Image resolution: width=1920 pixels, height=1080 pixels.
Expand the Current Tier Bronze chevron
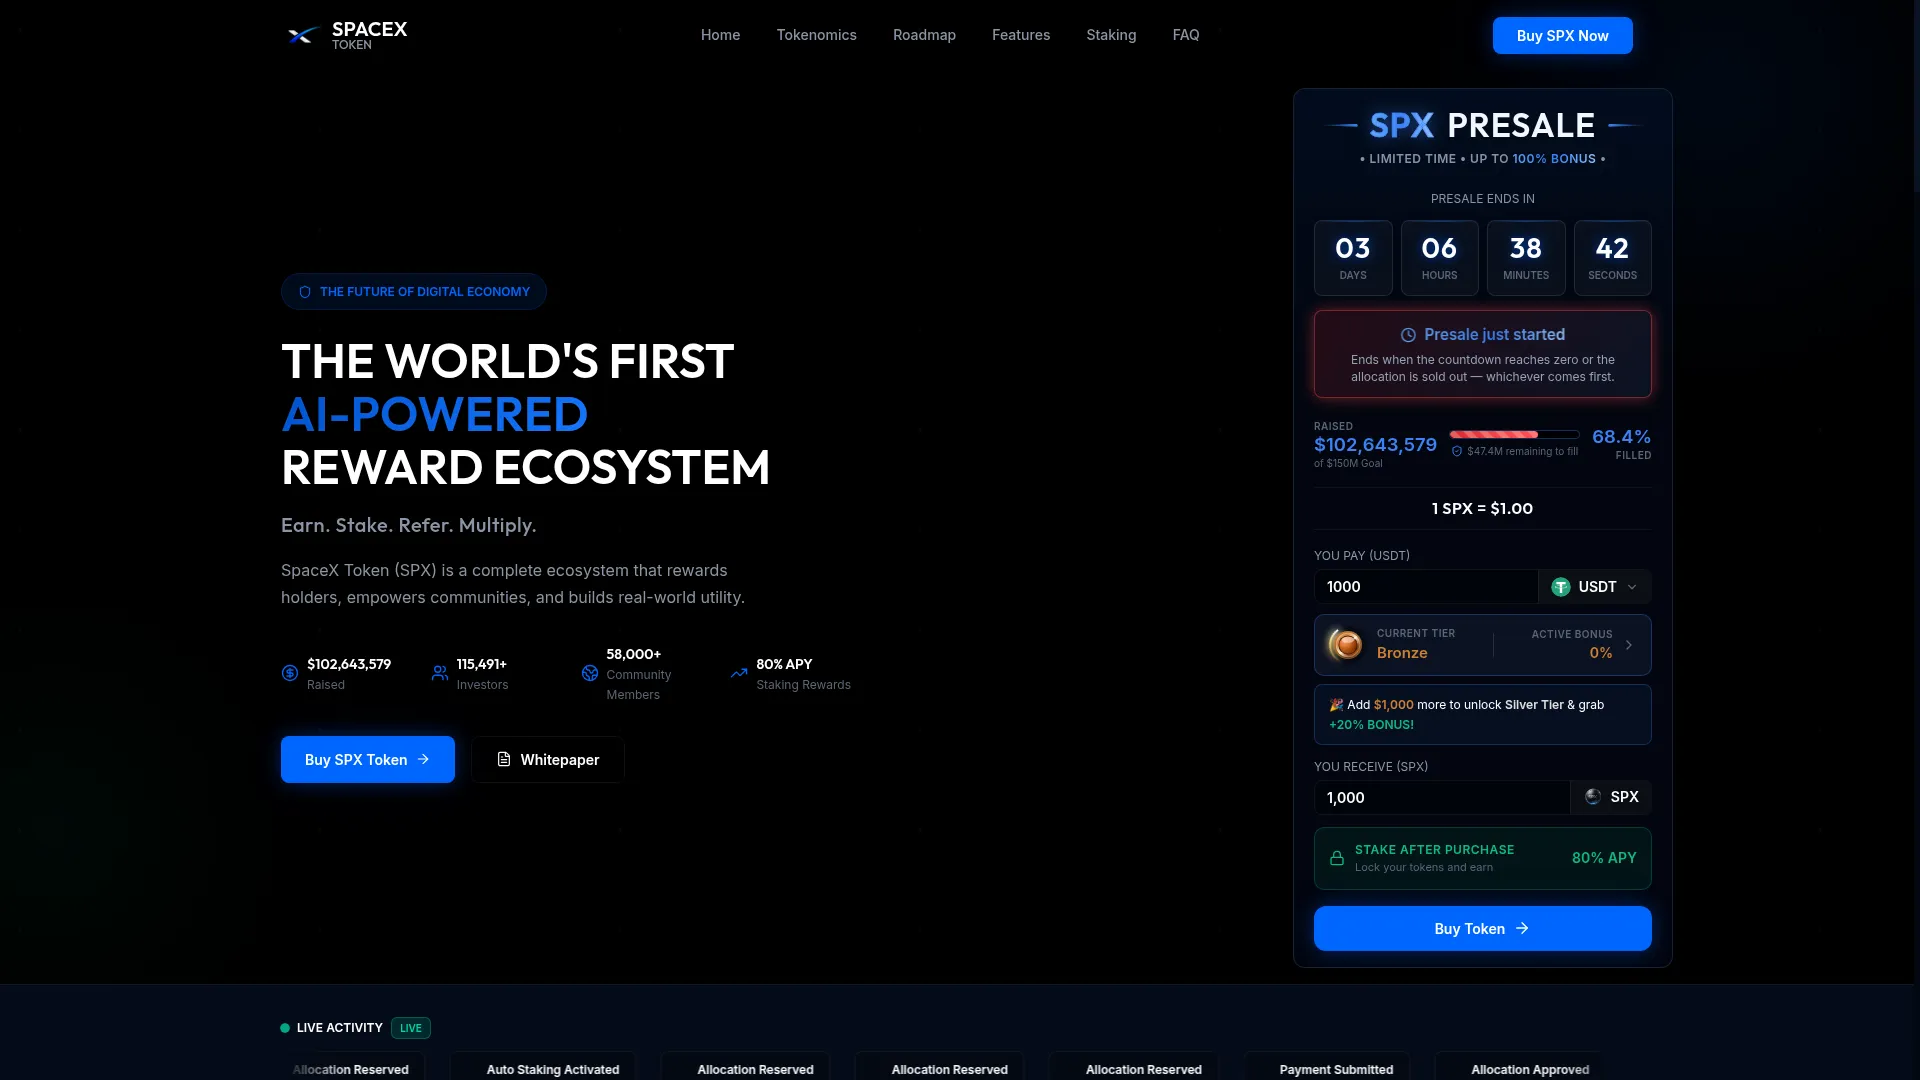coord(1629,645)
